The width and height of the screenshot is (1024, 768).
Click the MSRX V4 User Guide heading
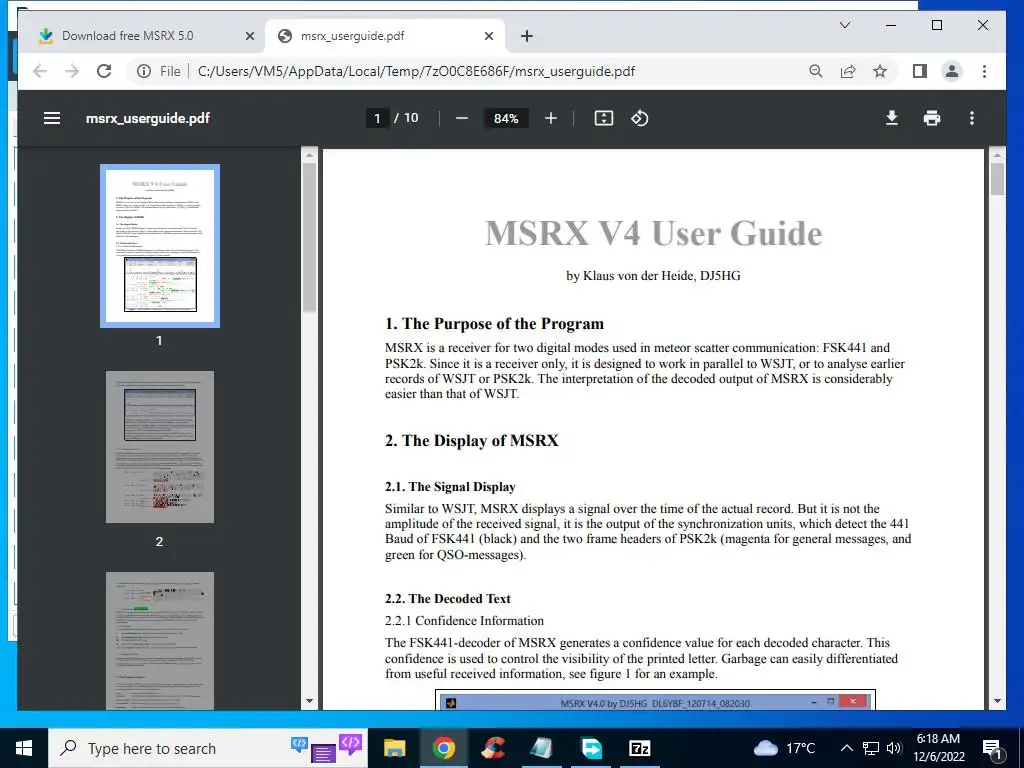(653, 233)
